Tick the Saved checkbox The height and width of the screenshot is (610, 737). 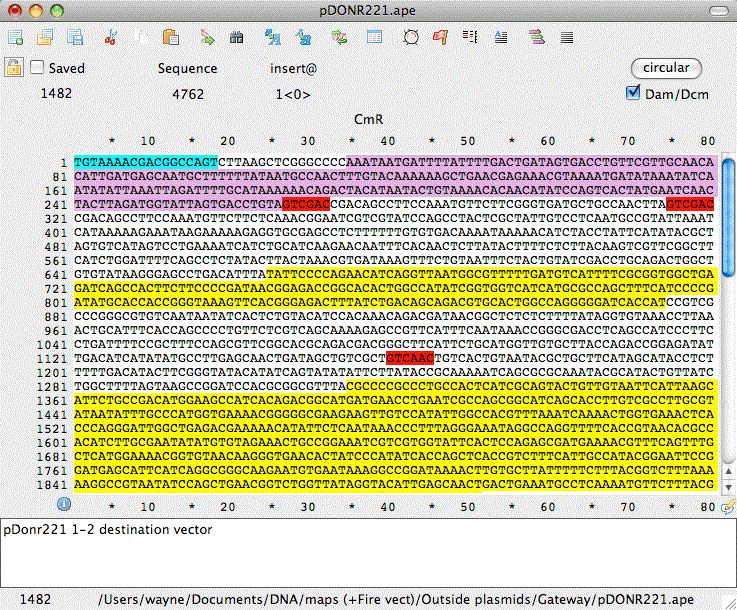[37, 69]
